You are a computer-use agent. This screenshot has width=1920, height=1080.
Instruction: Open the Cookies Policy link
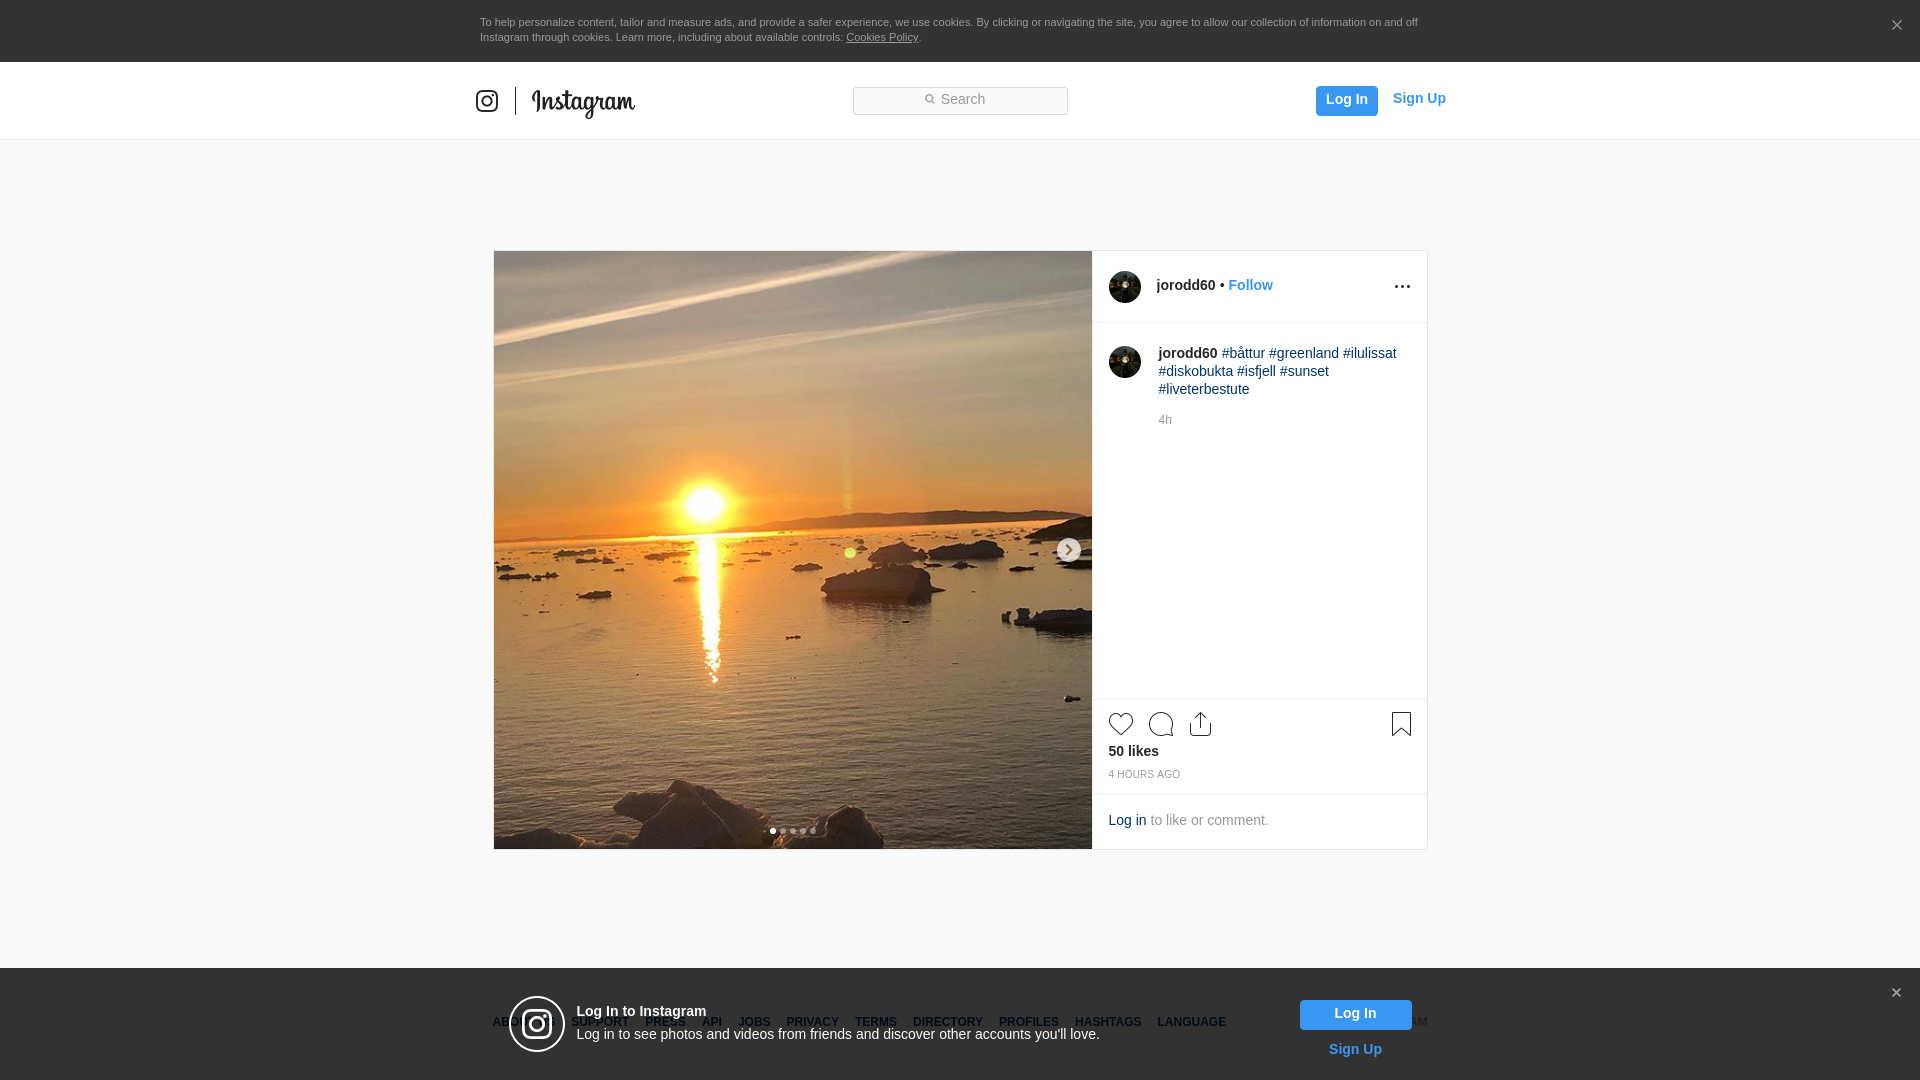[881, 37]
